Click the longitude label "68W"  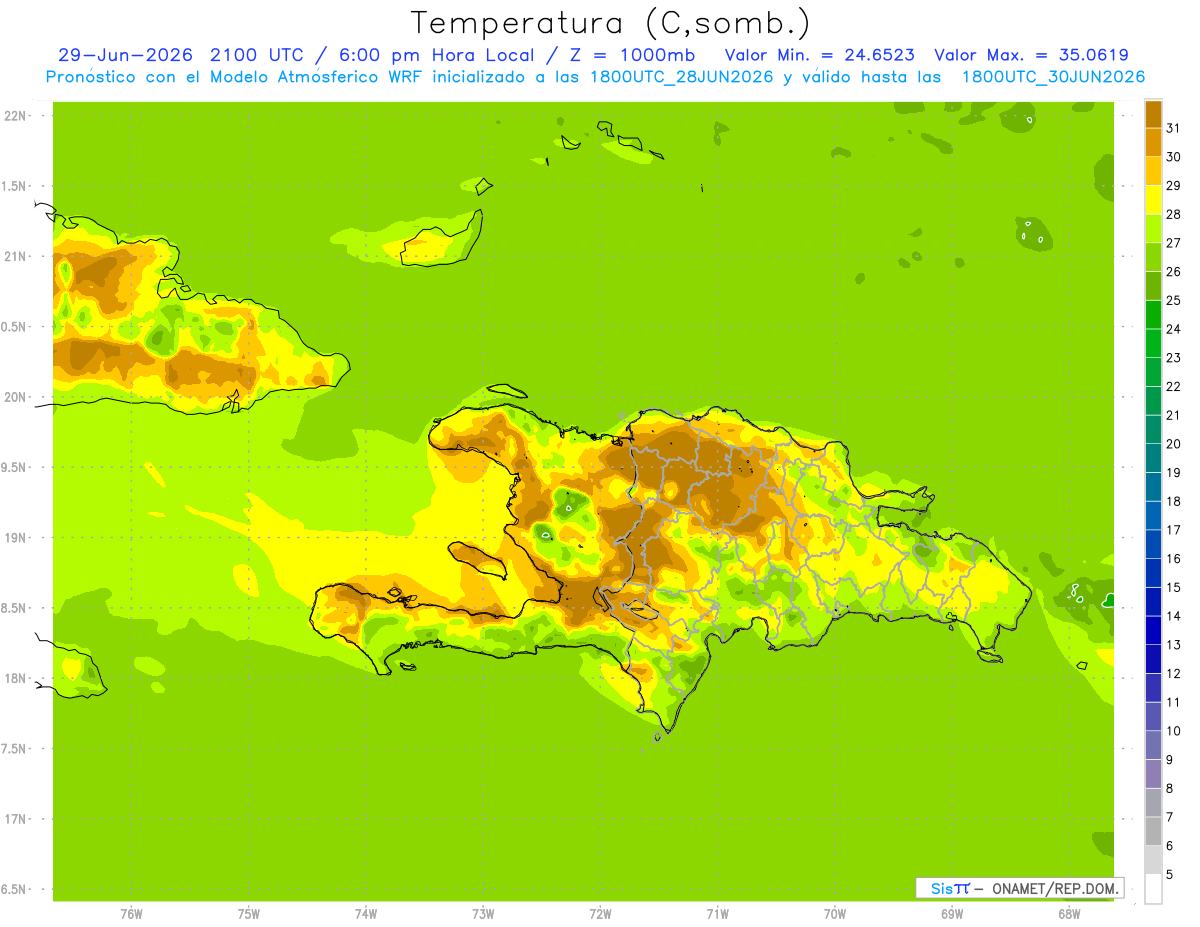coord(1069,914)
